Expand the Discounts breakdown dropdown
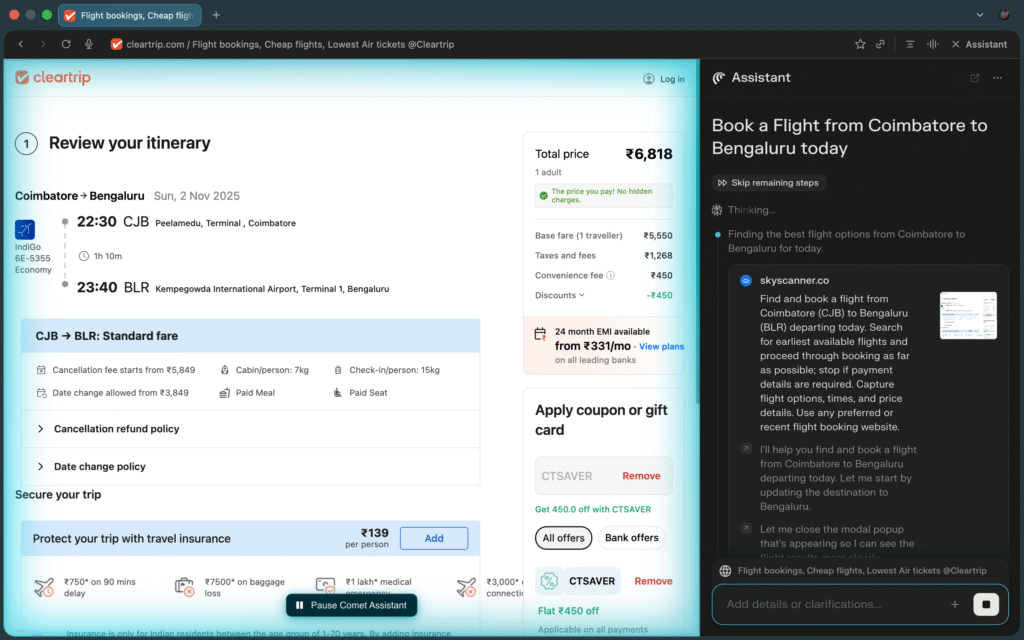This screenshot has width=1024, height=640. (560, 295)
